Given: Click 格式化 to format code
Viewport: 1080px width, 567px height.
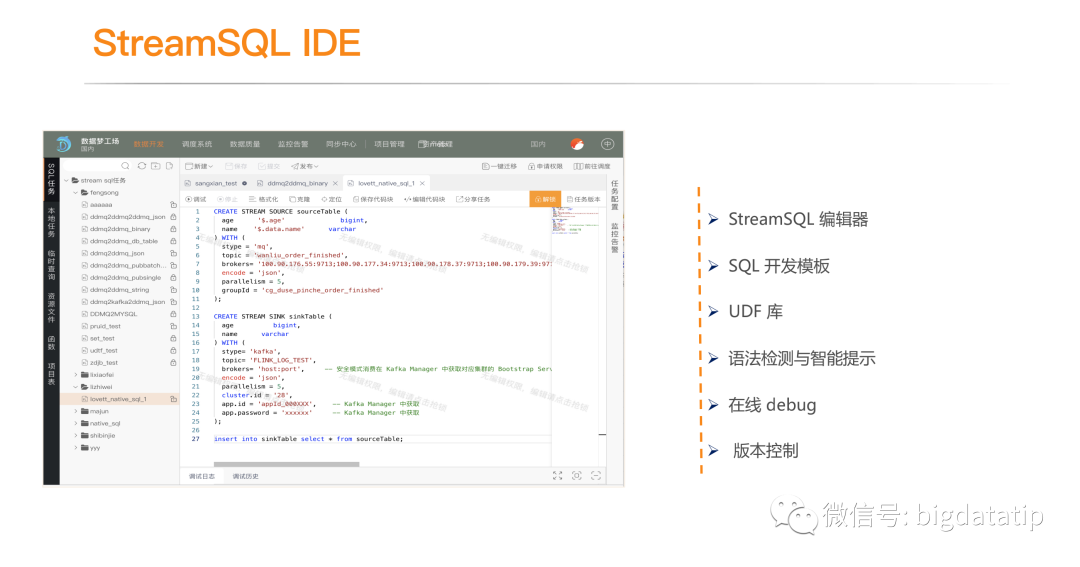Looking at the screenshot, I should (264, 199).
